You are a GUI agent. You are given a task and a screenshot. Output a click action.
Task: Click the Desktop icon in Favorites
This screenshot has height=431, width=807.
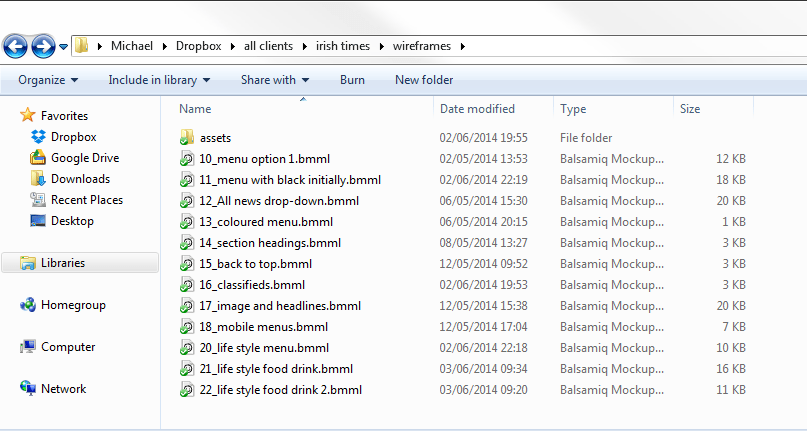(x=38, y=221)
